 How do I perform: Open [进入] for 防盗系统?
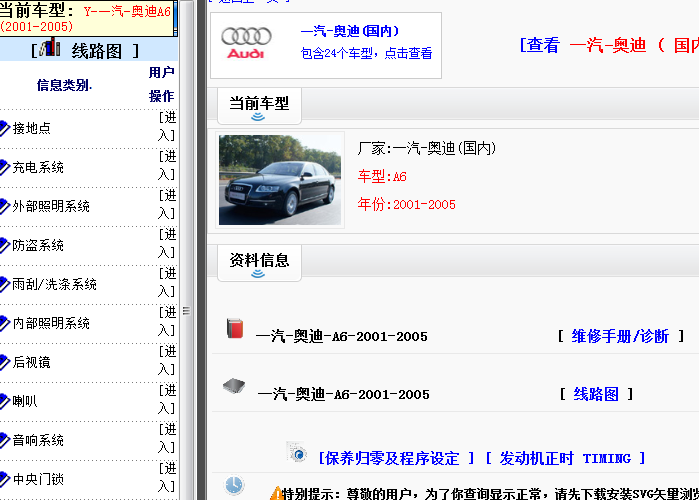coord(167,243)
